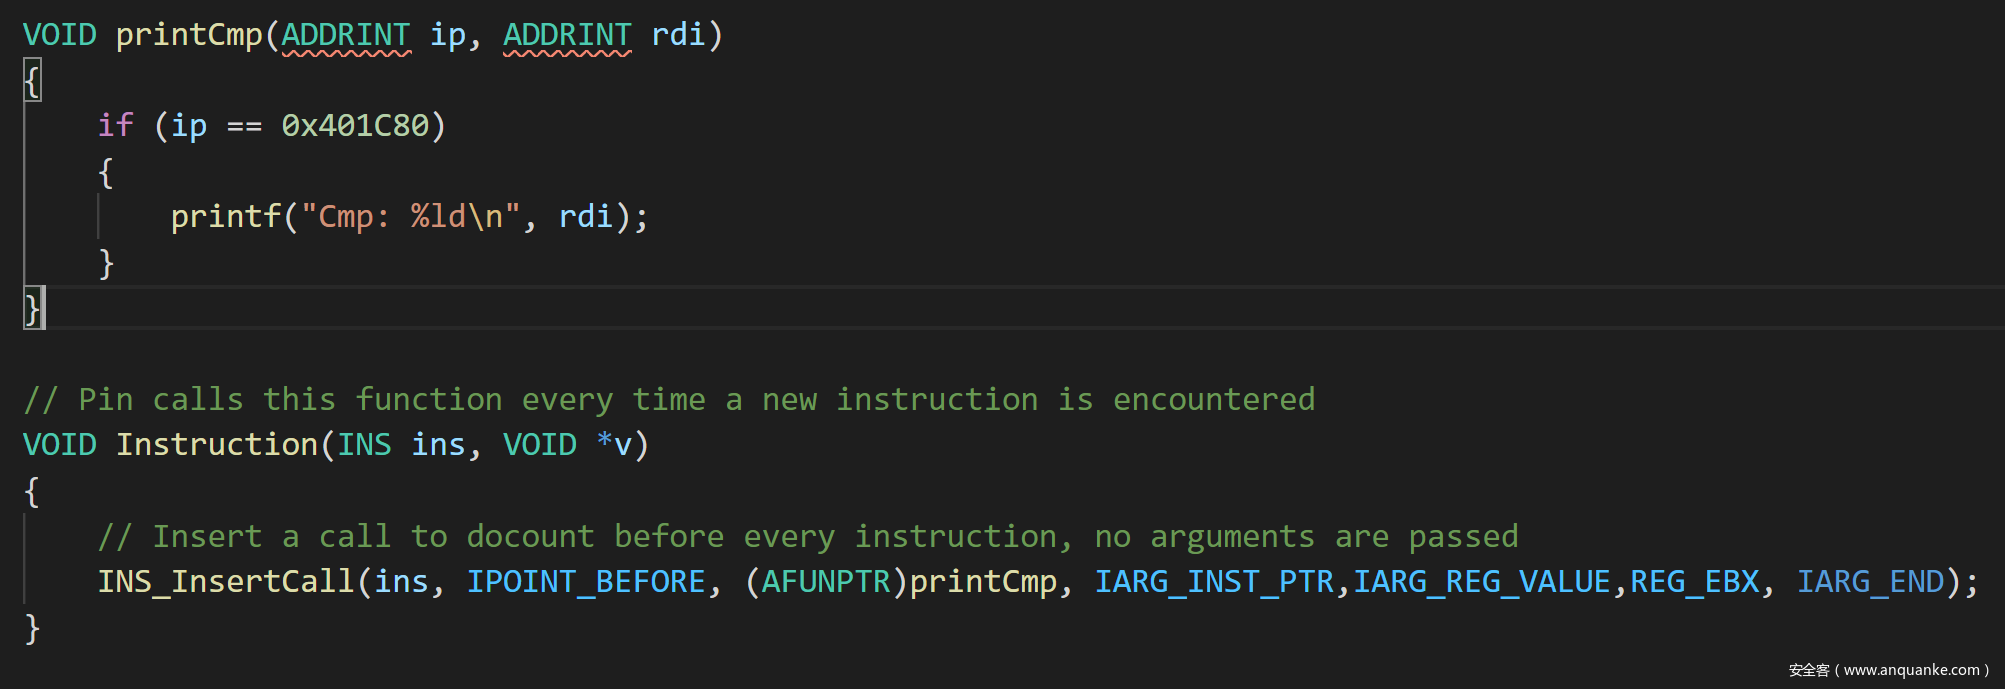Viewport: 2005px width, 689px height.
Task: Click the AFUNPTR cast
Action: (826, 582)
